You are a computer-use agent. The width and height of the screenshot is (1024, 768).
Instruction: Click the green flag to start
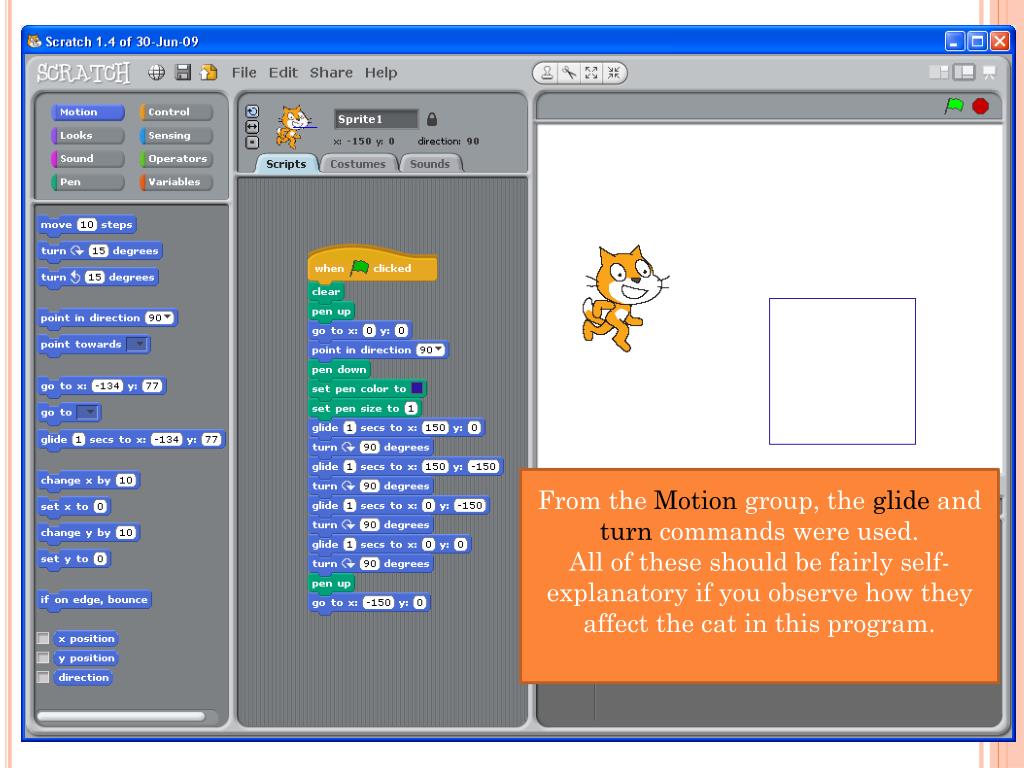click(954, 106)
